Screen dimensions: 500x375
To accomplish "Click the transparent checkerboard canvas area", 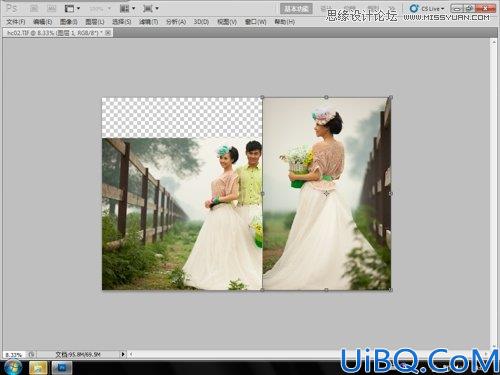I will point(182,118).
